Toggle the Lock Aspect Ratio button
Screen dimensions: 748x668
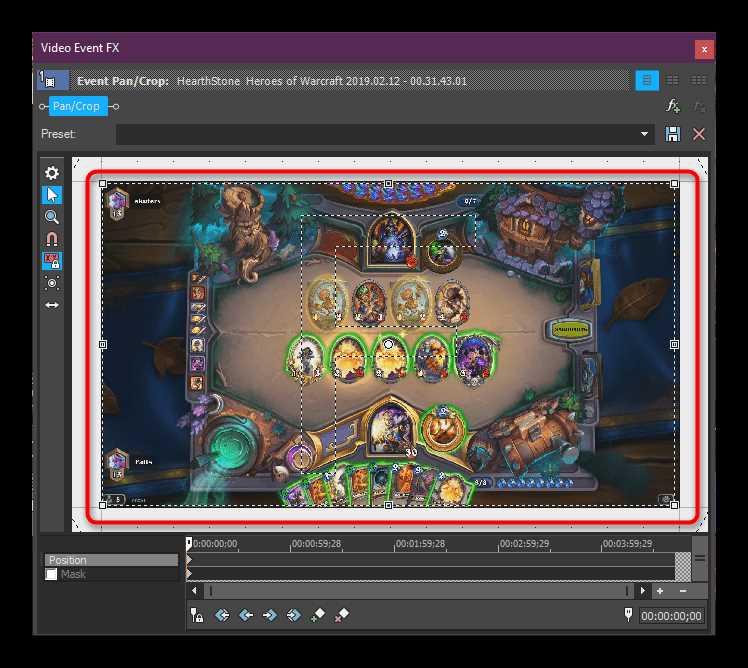point(52,261)
